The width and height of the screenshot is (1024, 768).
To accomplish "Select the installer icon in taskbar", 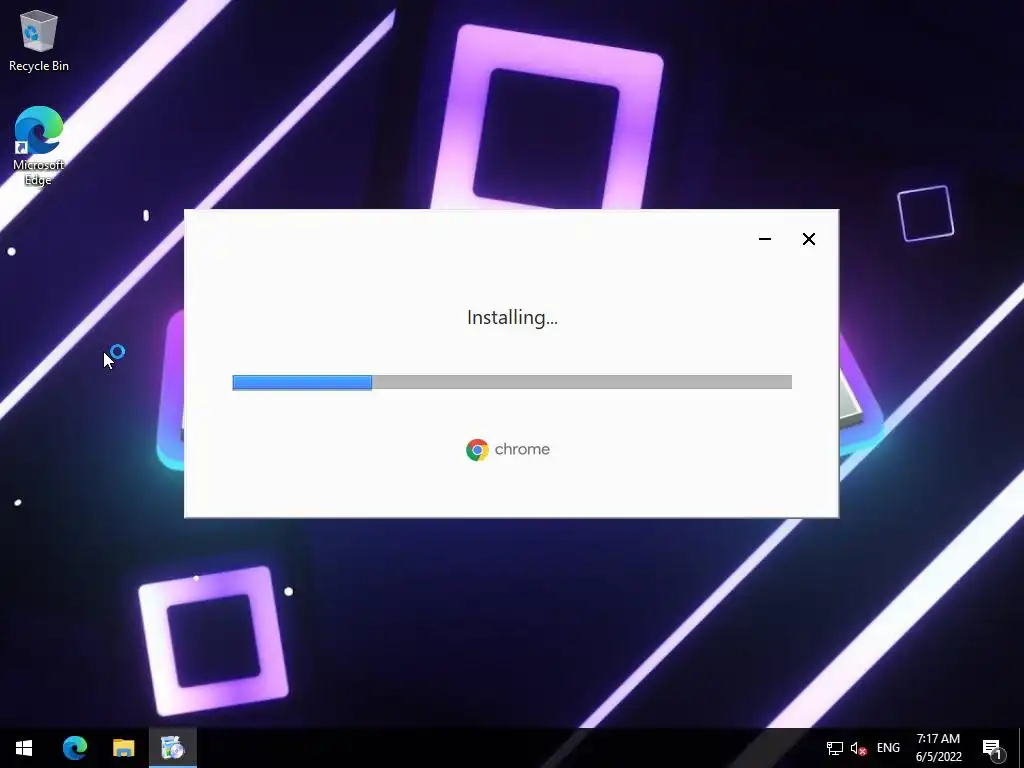I will (x=173, y=748).
